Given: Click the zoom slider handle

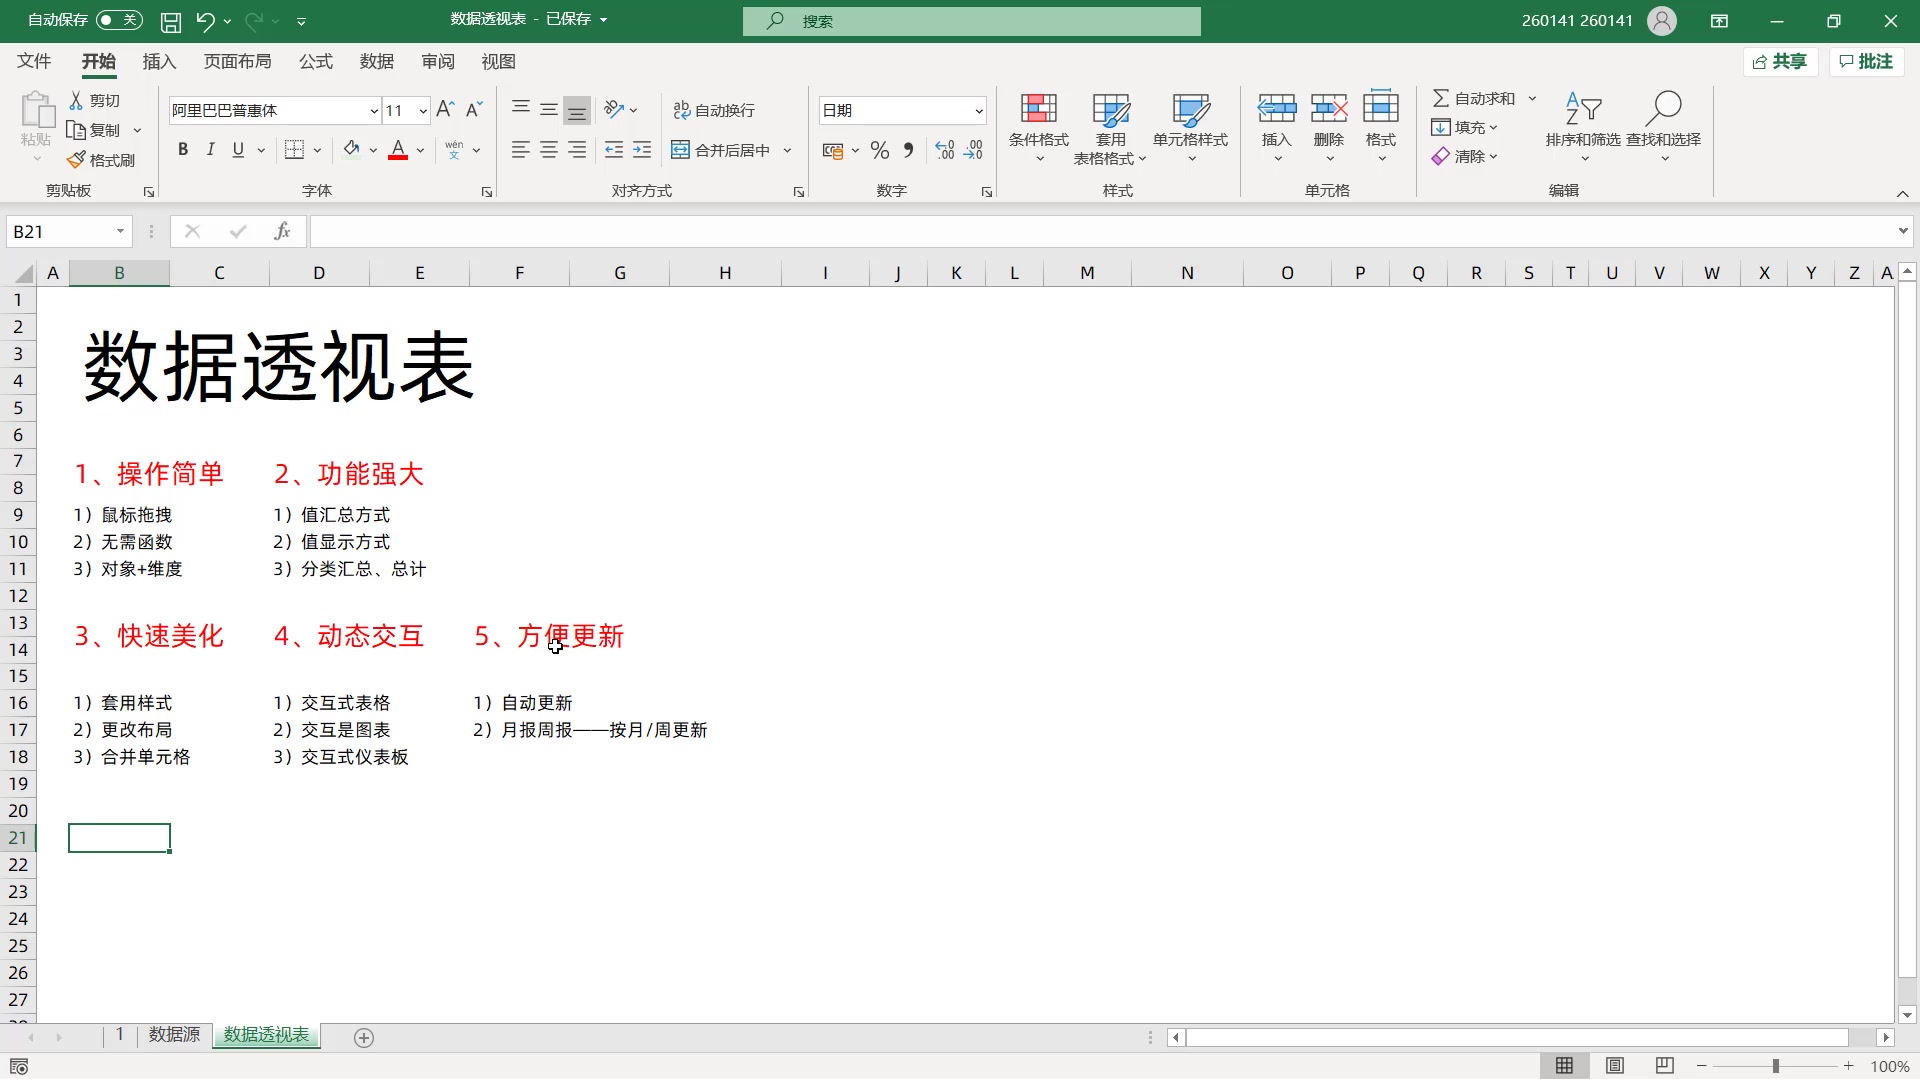Looking at the screenshot, I should pos(1776,1066).
